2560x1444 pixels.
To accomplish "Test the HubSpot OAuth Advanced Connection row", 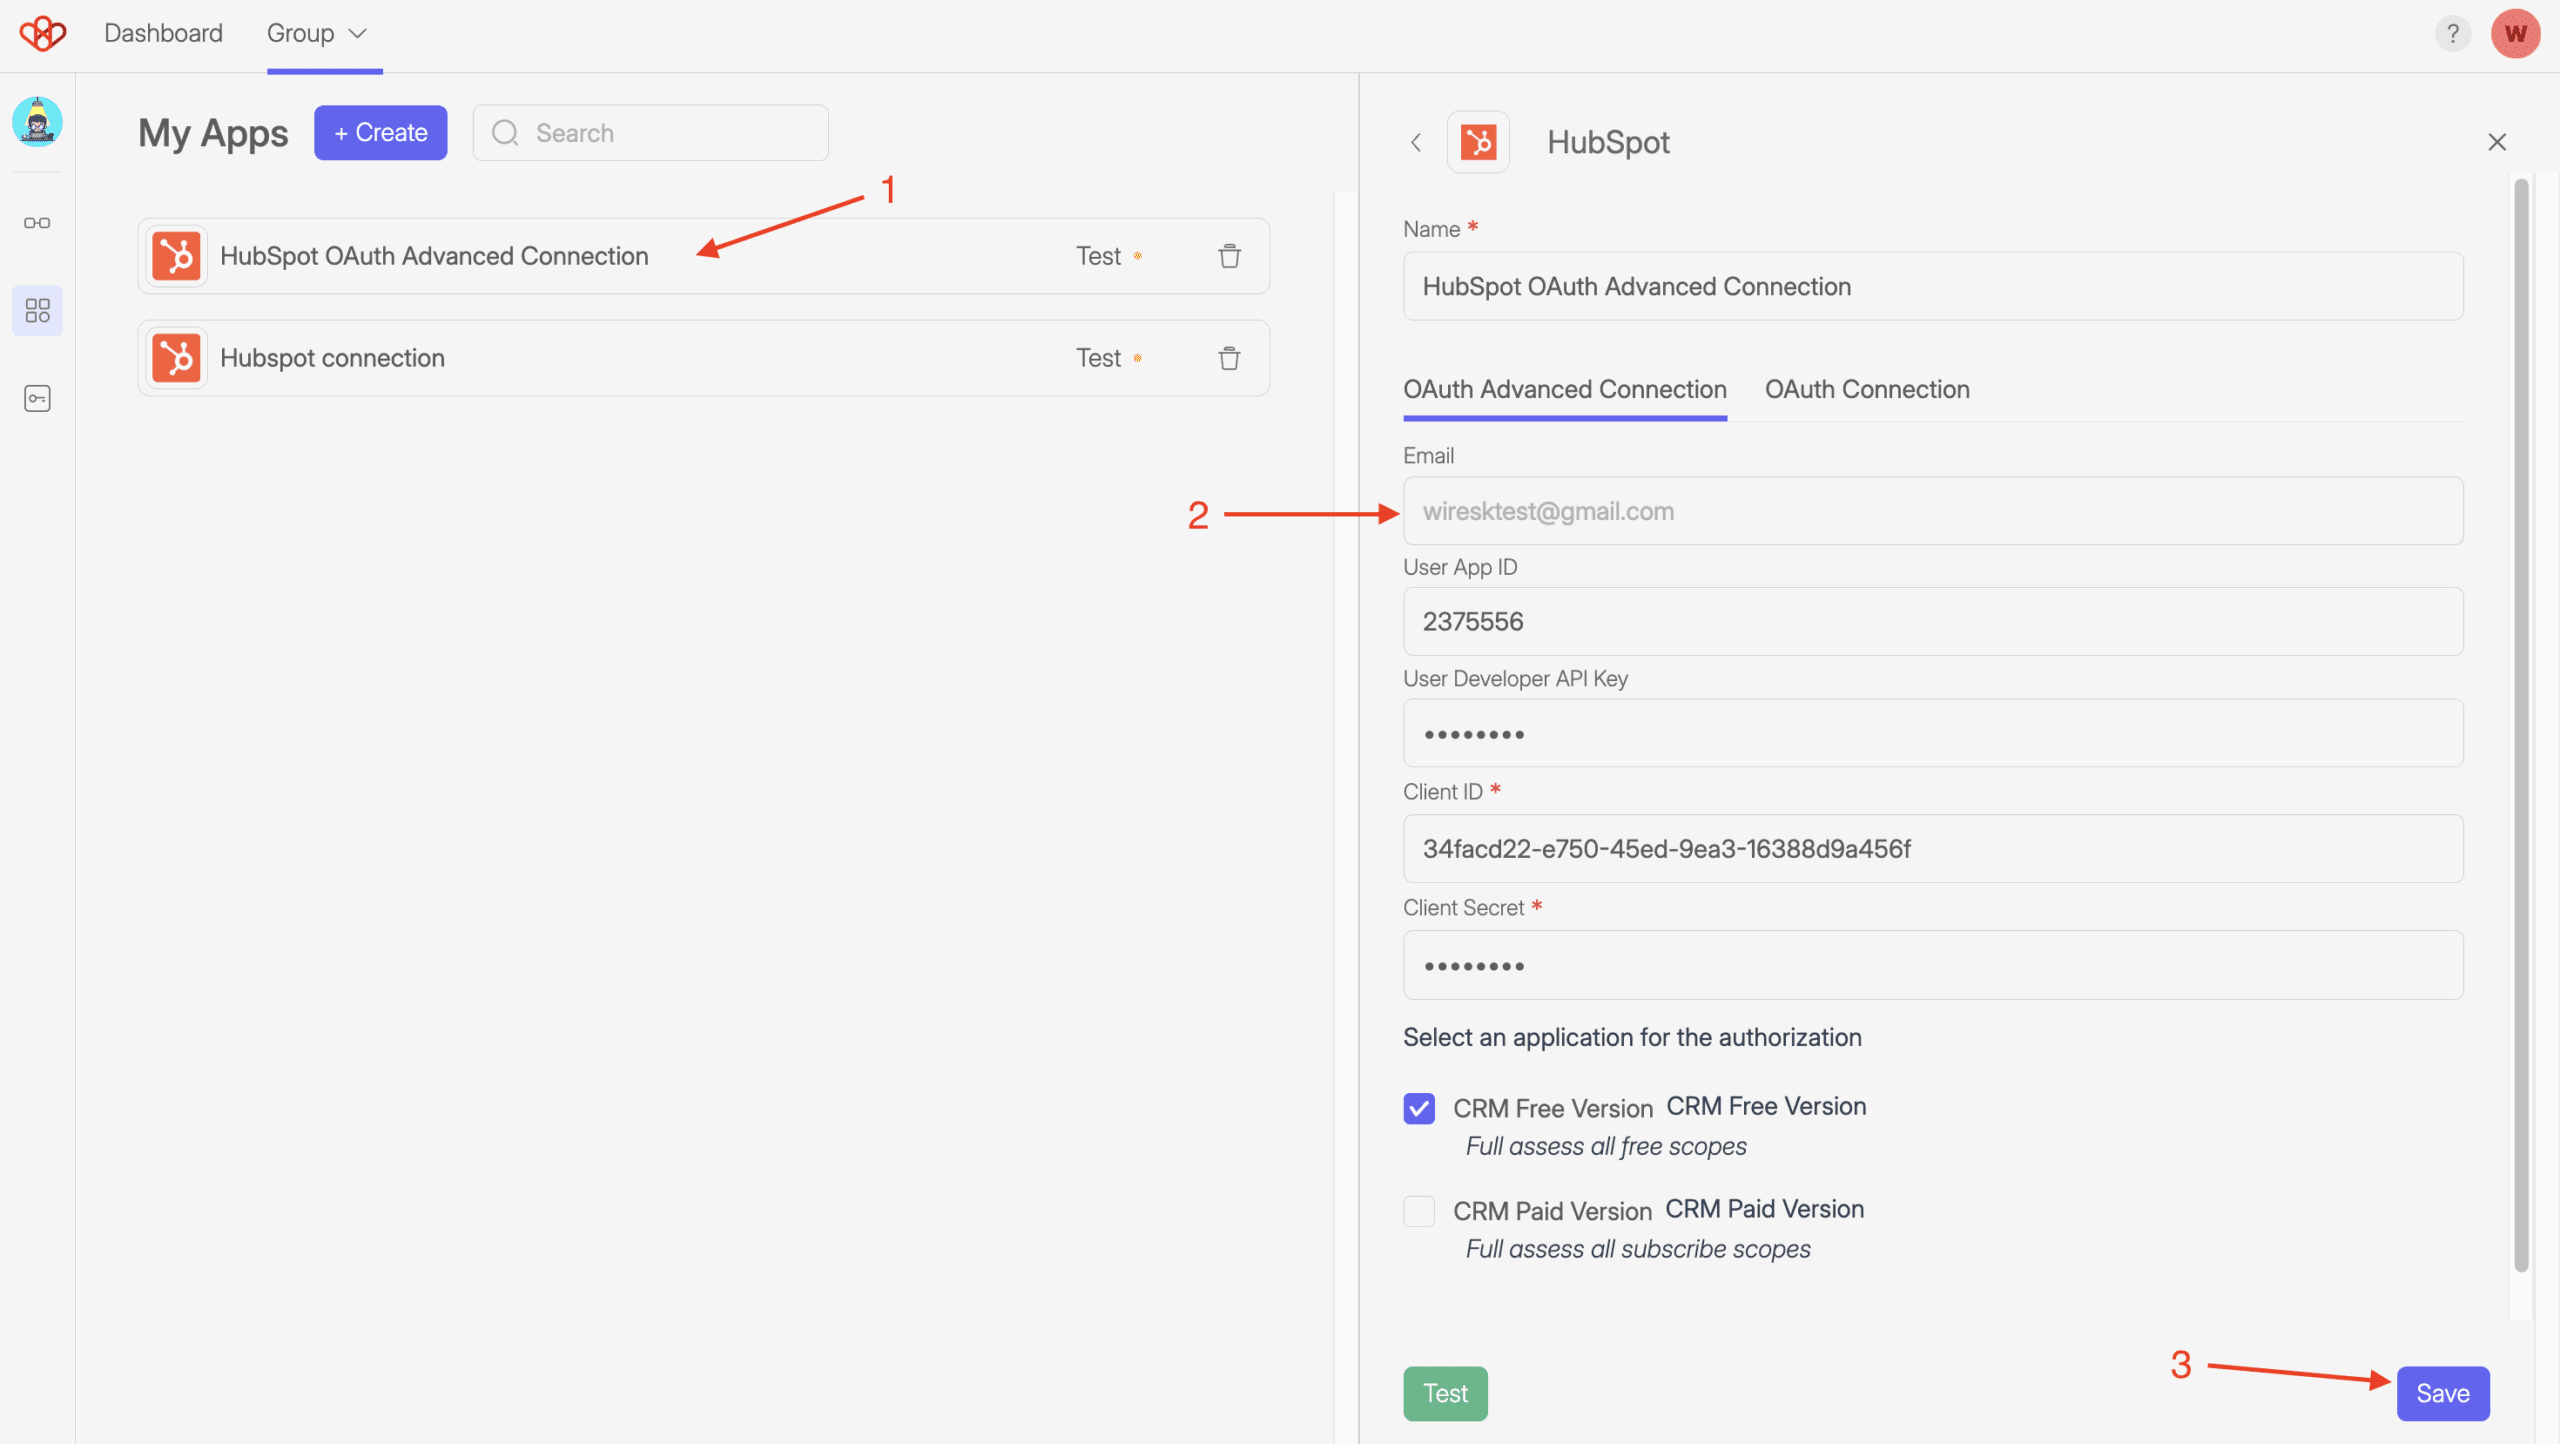I will pos(1098,256).
